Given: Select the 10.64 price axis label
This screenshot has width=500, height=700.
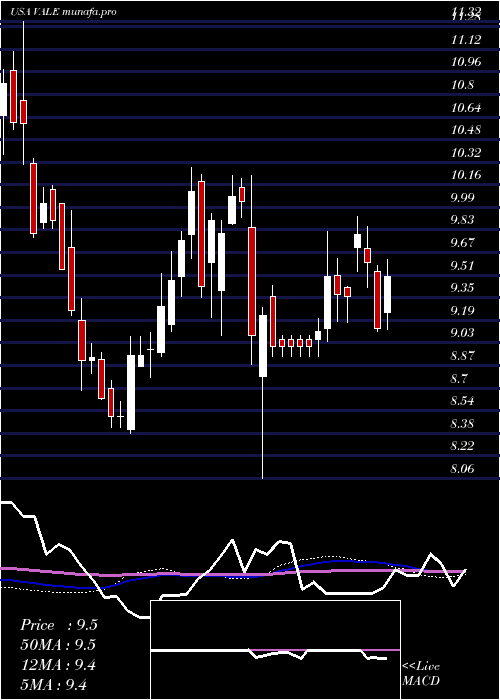Looking at the screenshot, I should (466, 108).
